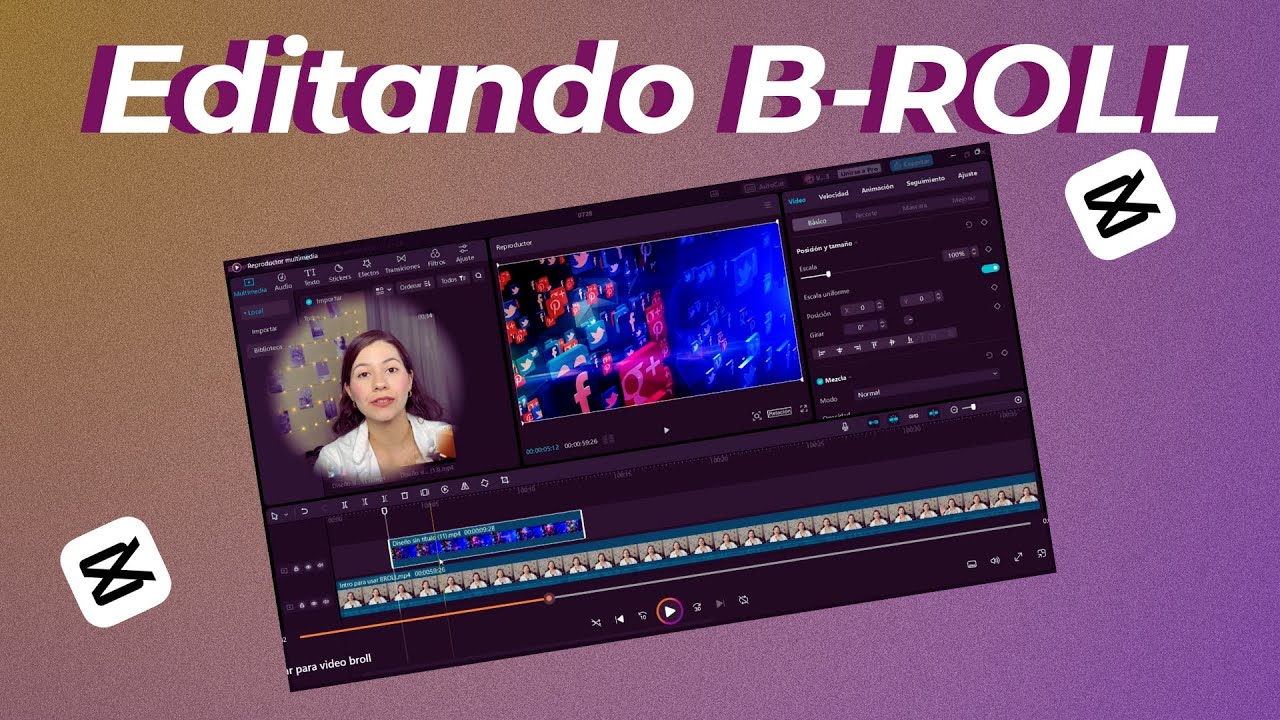The width and height of the screenshot is (1280, 720).
Task: Toggle repeat in media player bar
Action: [744, 600]
